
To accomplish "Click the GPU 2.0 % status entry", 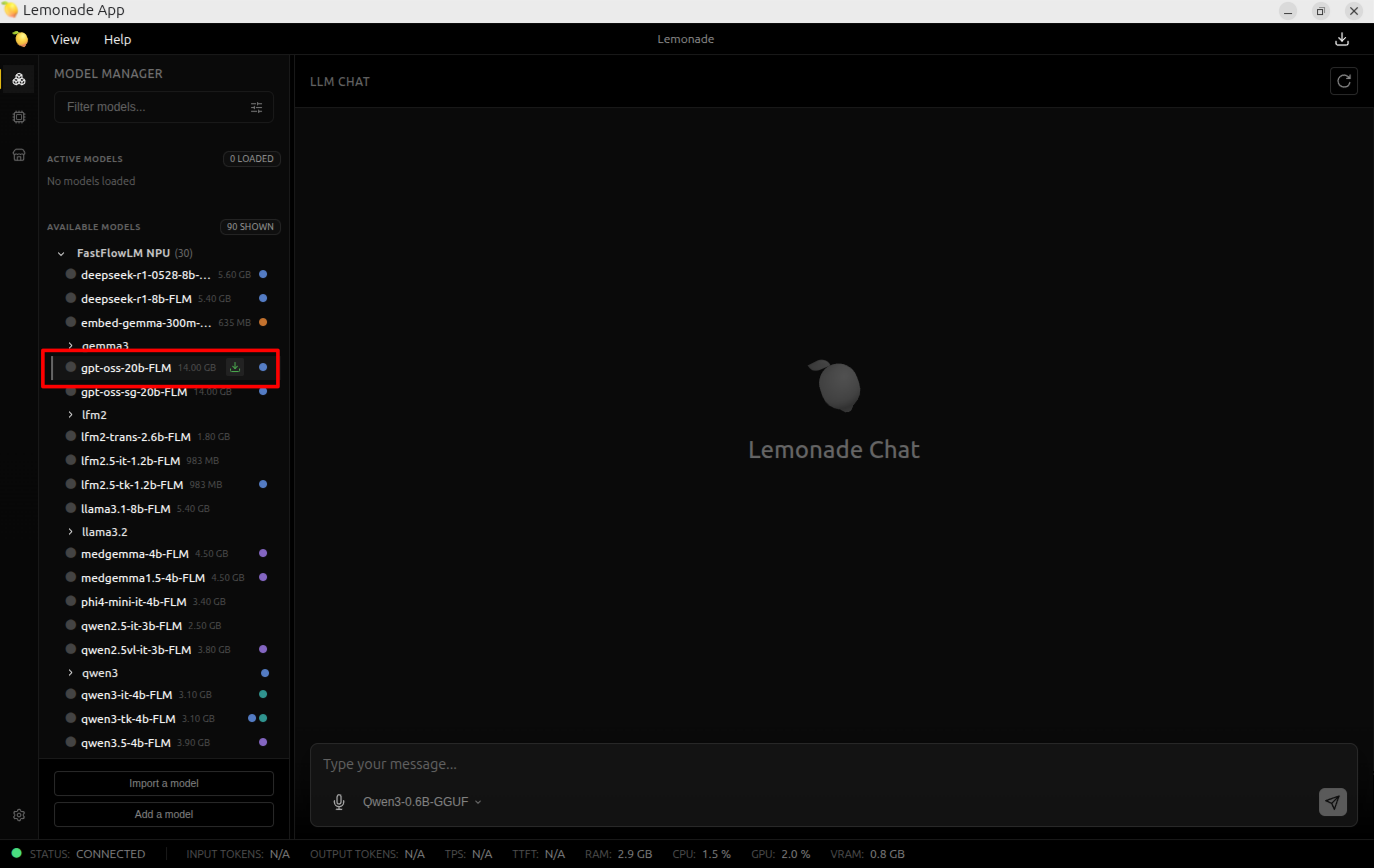I will tap(780, 854).
